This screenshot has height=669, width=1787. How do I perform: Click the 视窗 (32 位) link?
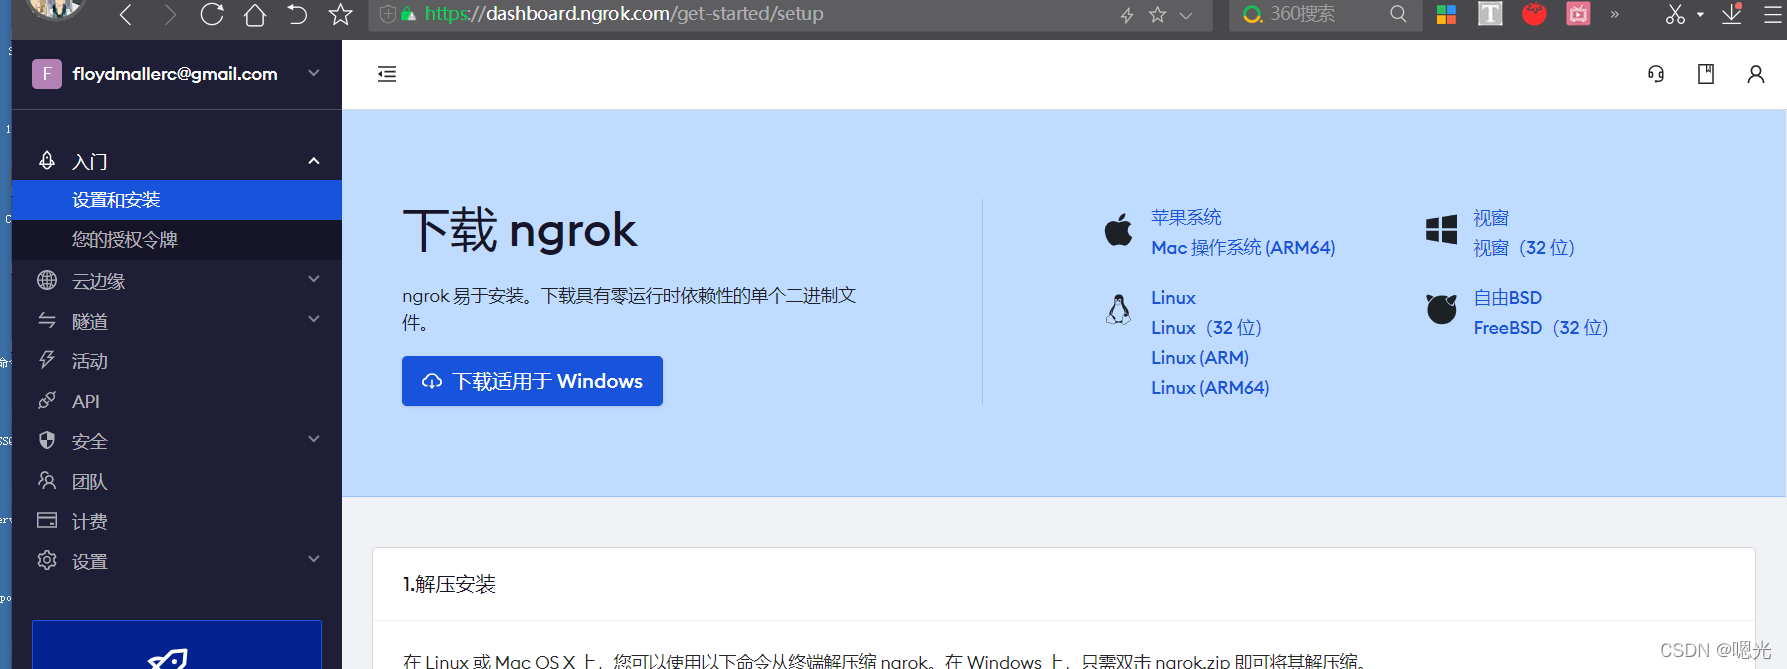point(1524,247)
